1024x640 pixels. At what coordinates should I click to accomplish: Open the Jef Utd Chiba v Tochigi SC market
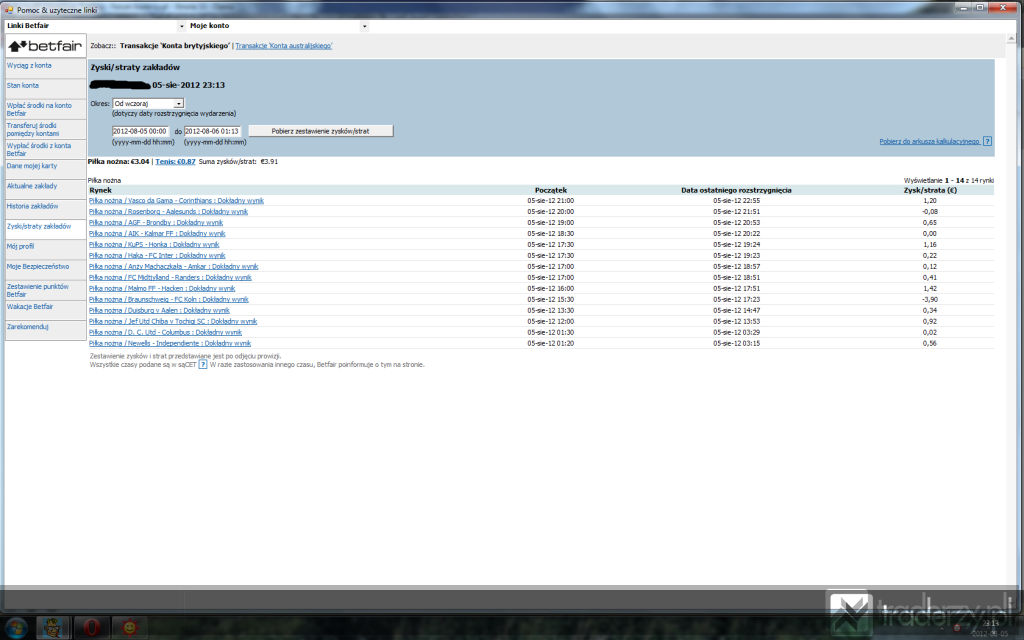click(x=173, y=321)
